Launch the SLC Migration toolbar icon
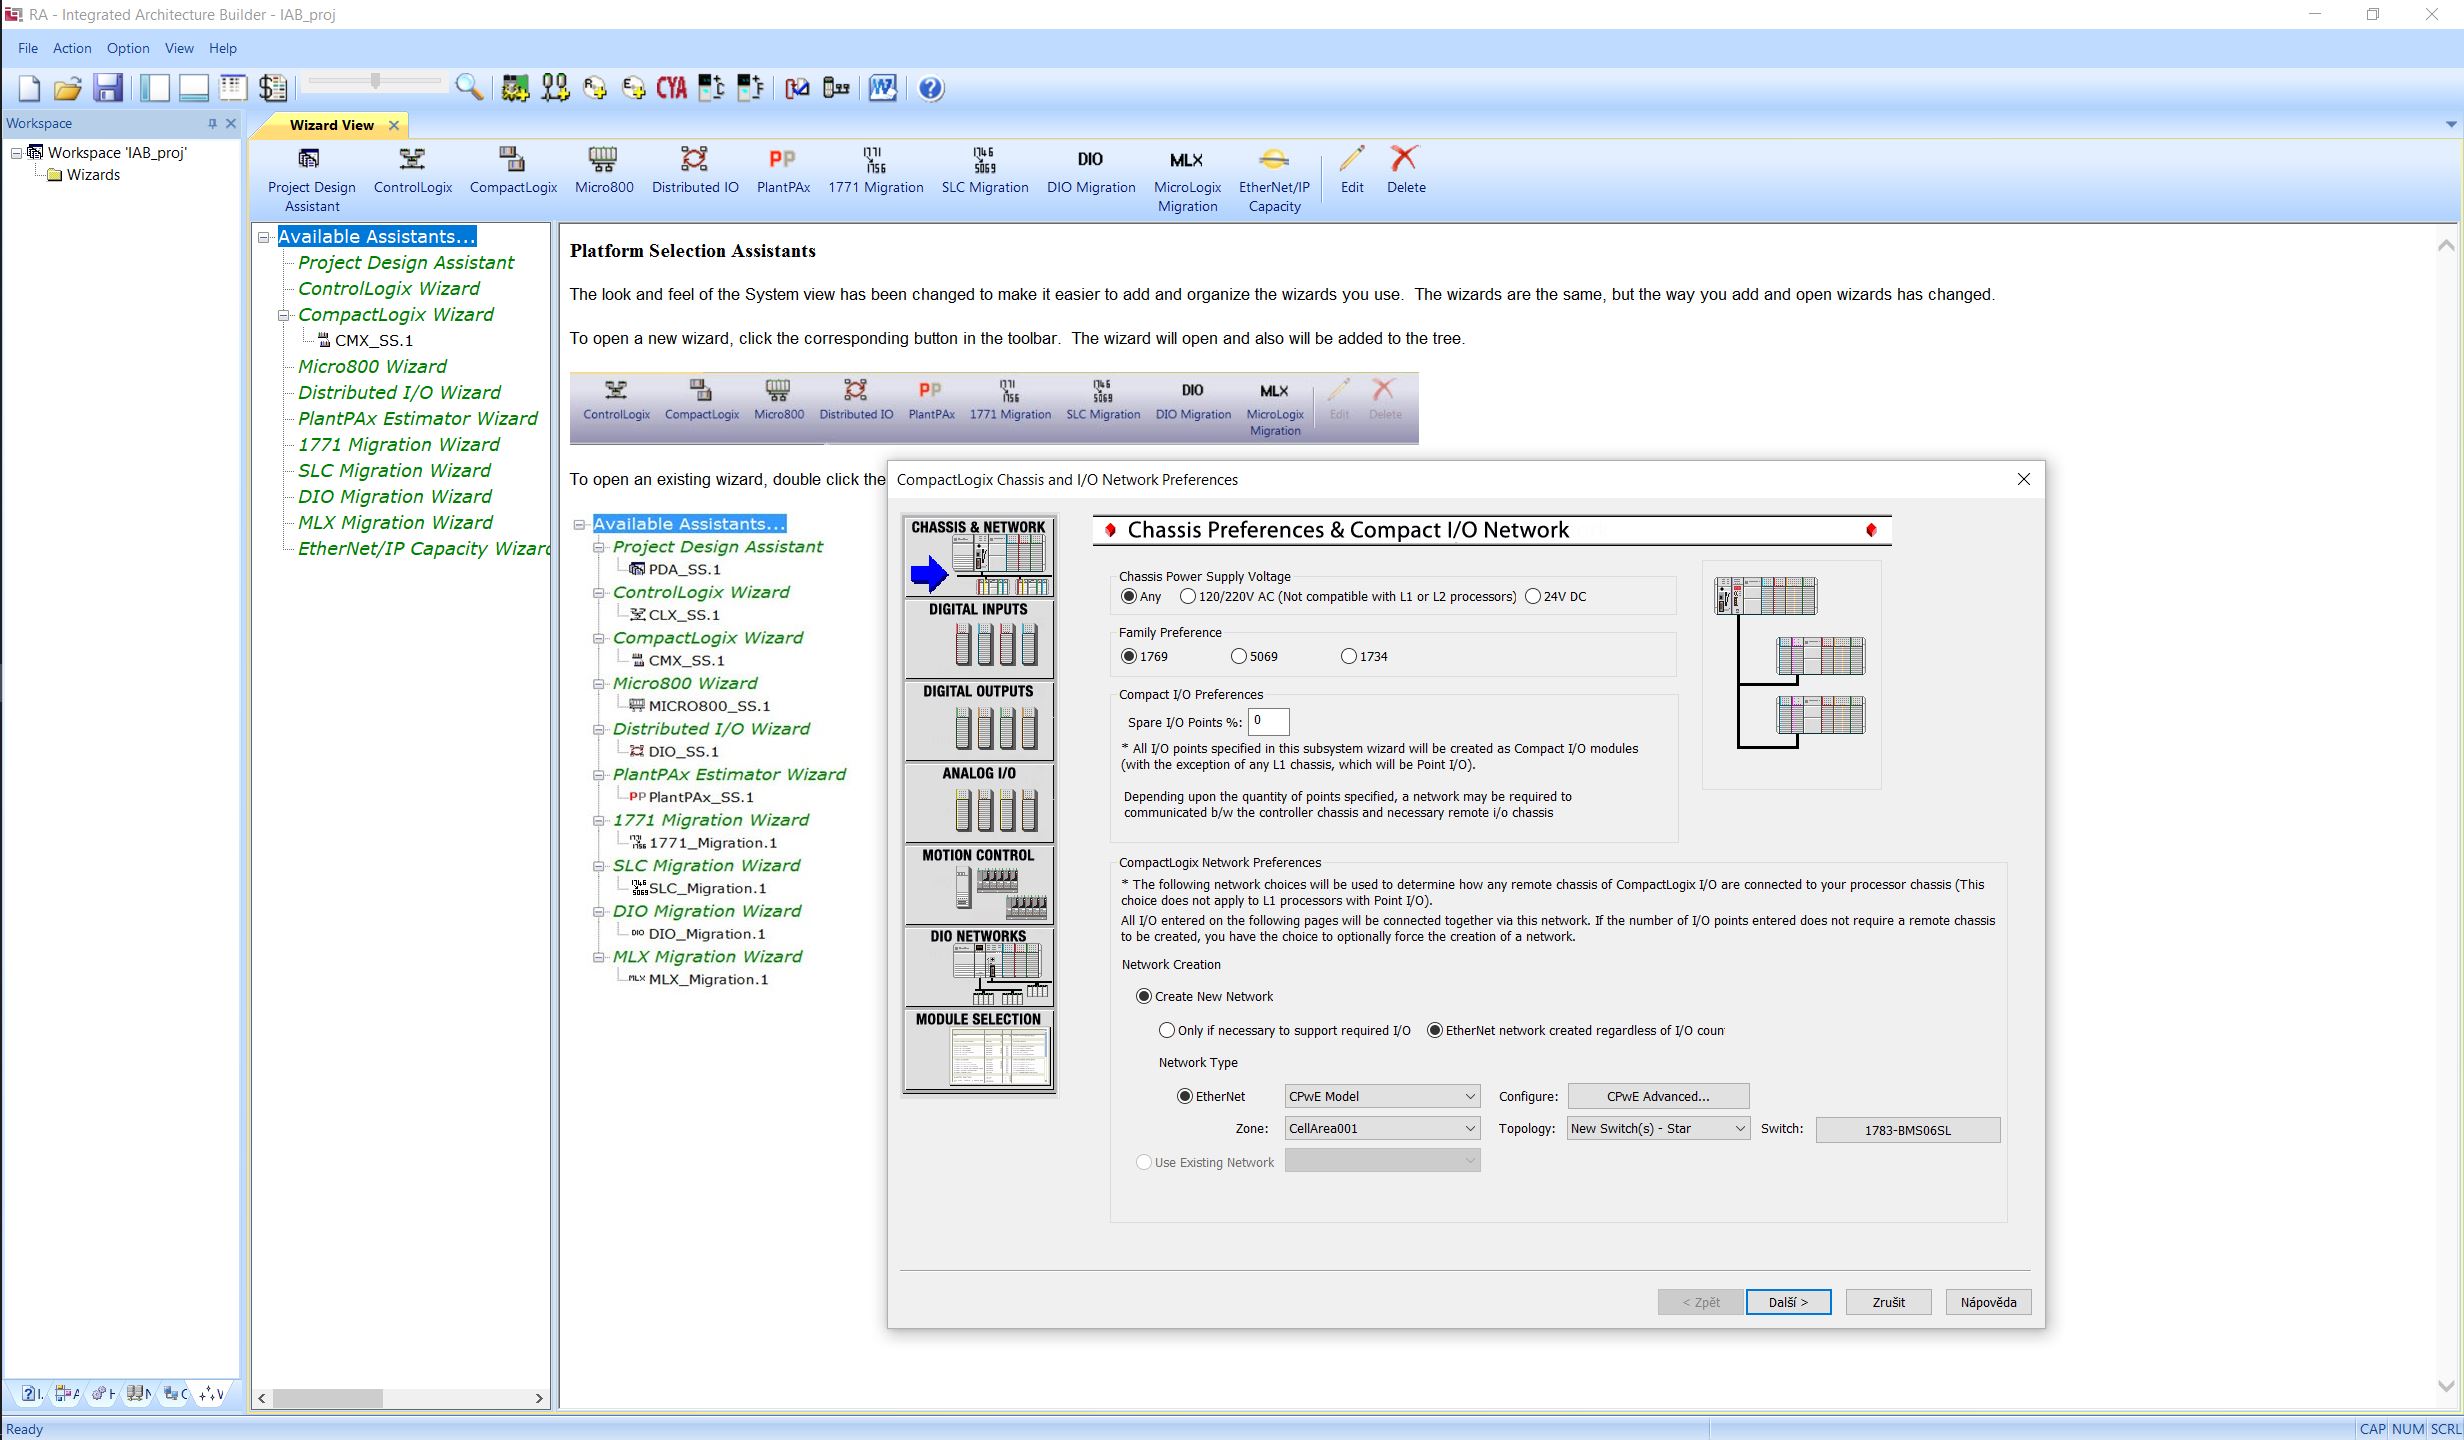2464x1440 pixels. (x=985, y=170)
